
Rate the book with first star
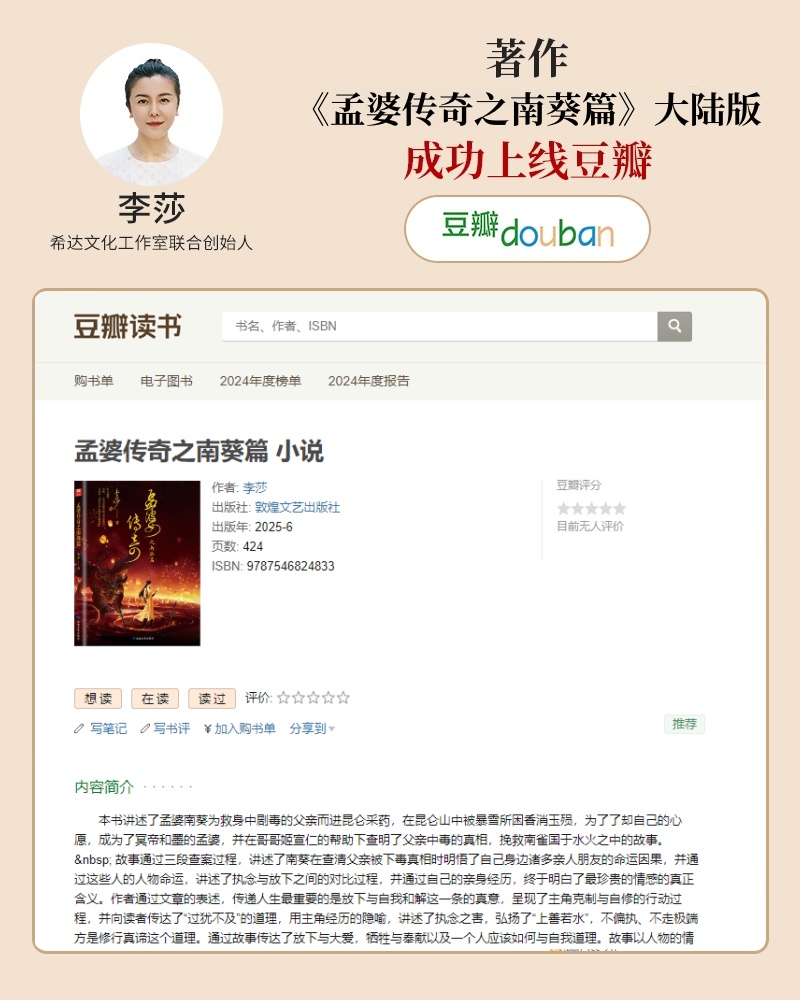click(283, 698)
